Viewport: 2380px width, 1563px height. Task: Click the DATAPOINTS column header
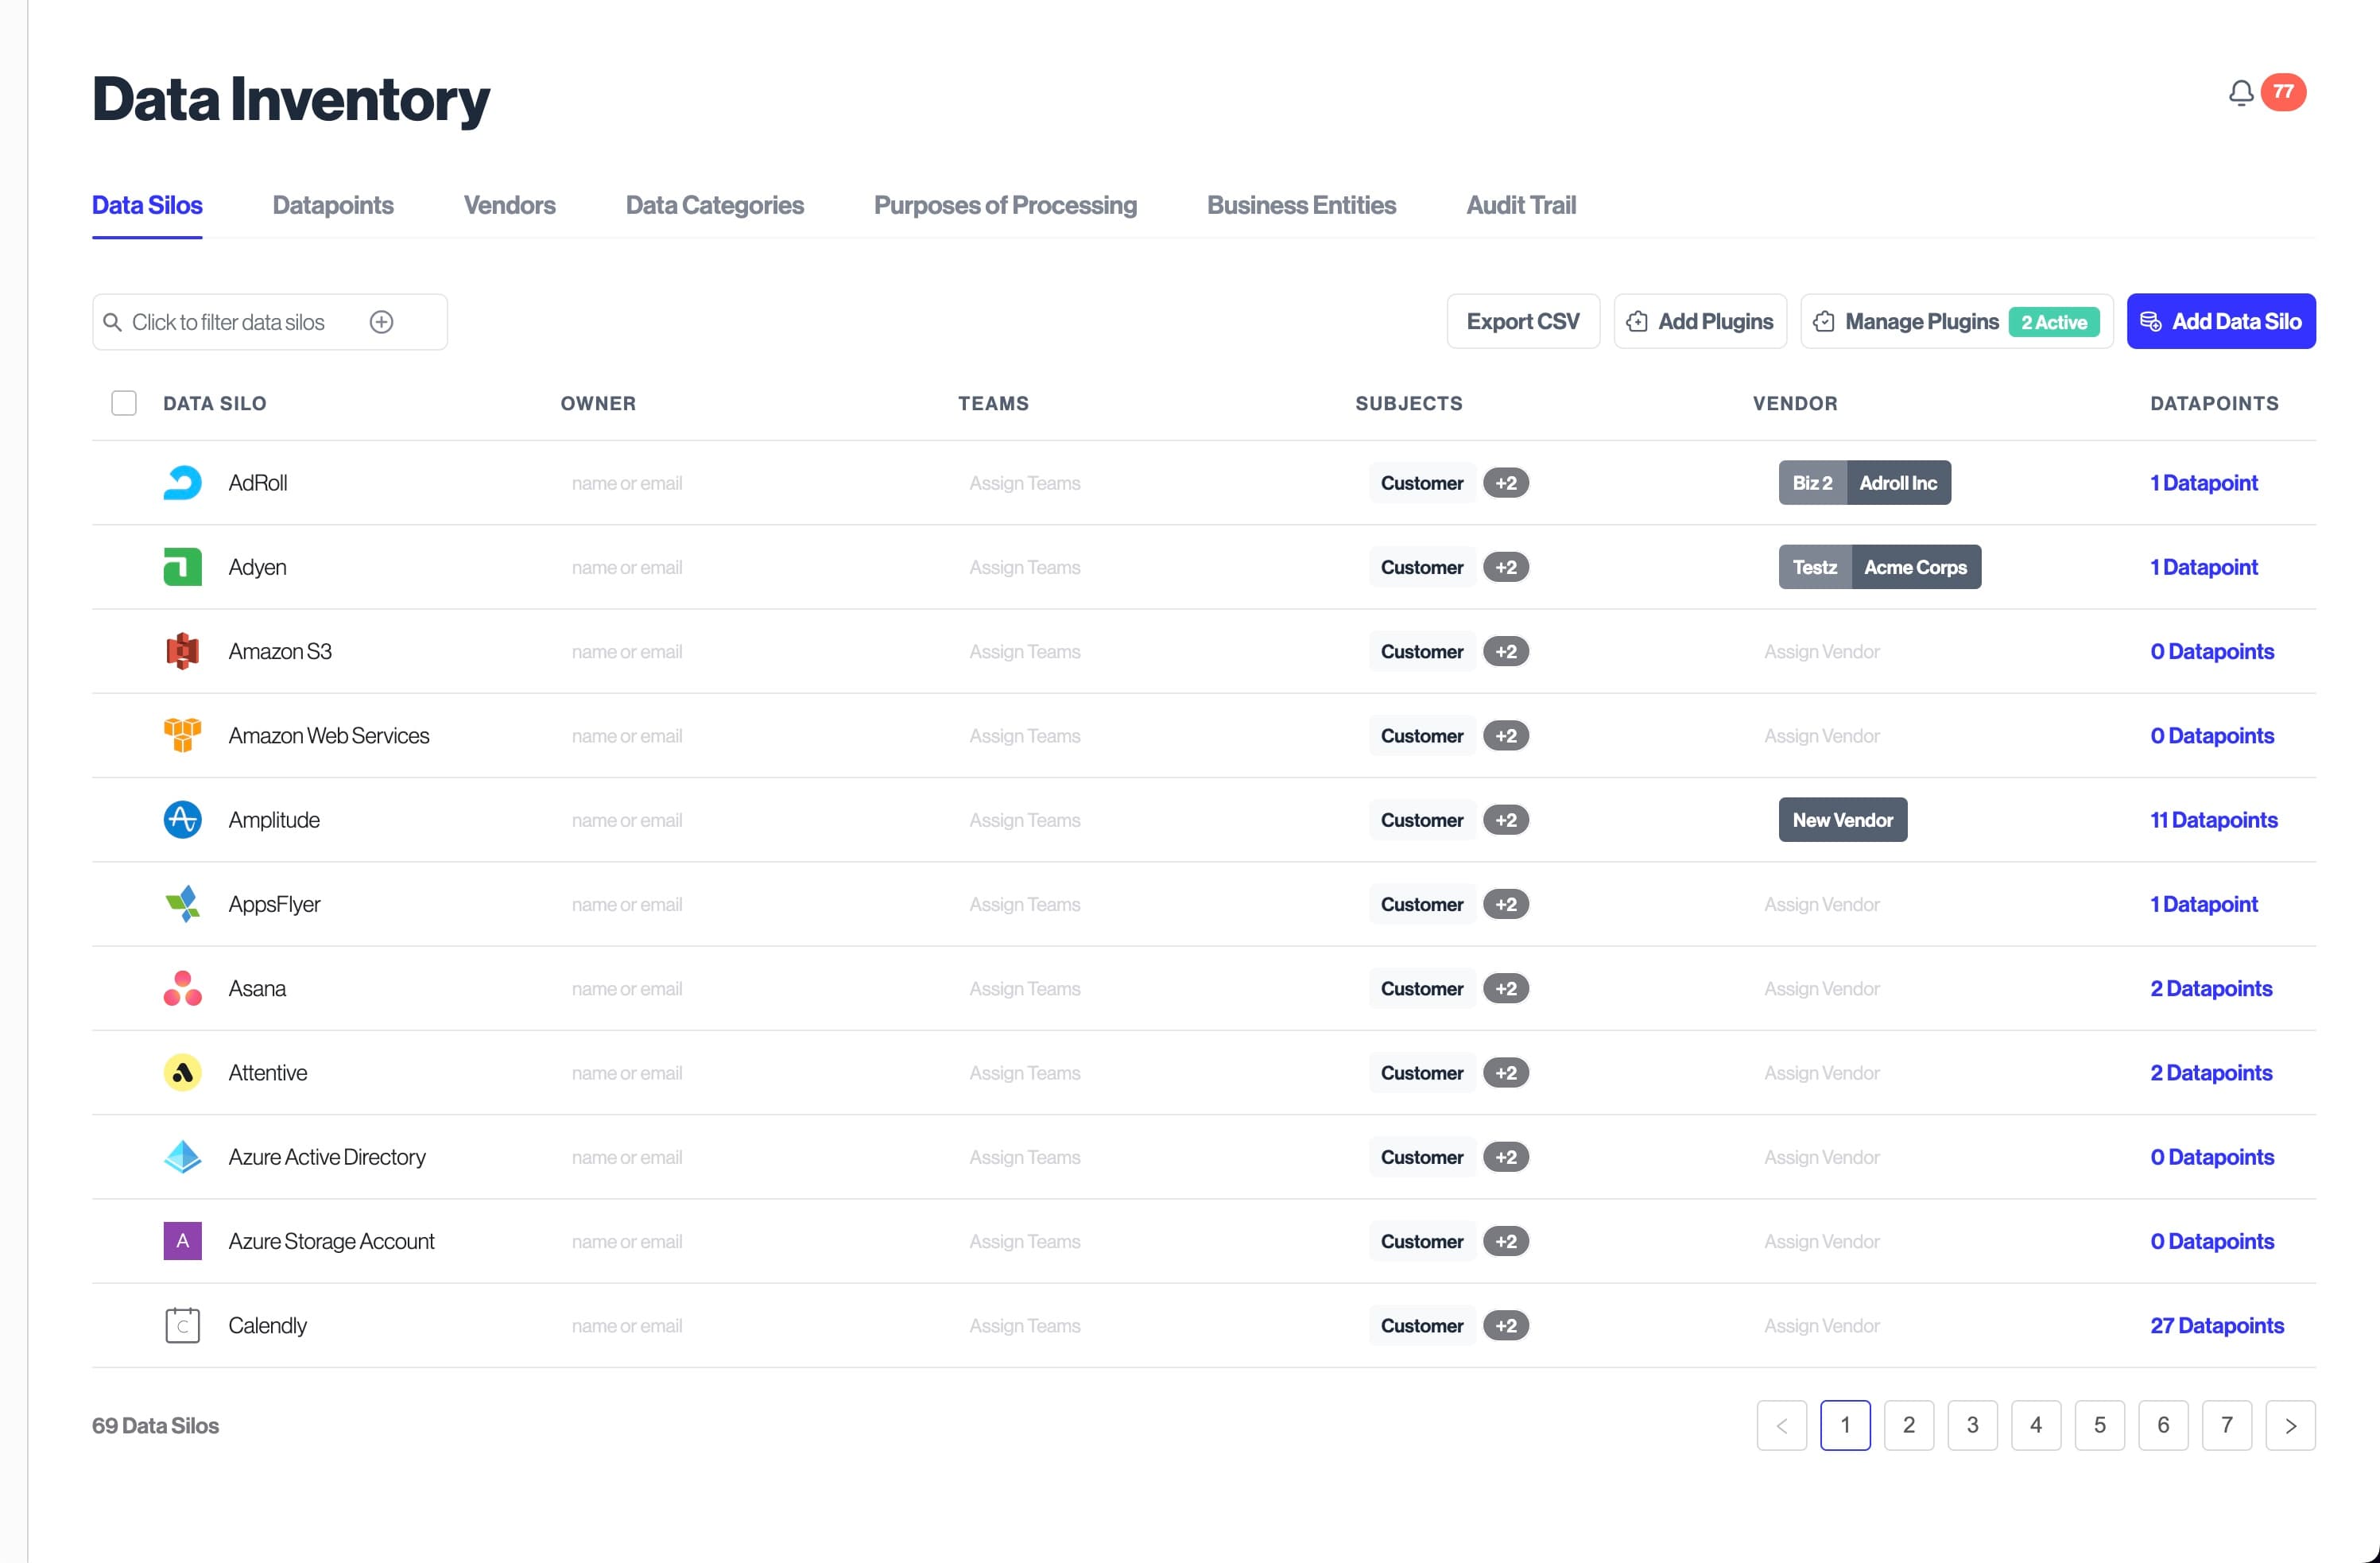(x=2214, y=403)
